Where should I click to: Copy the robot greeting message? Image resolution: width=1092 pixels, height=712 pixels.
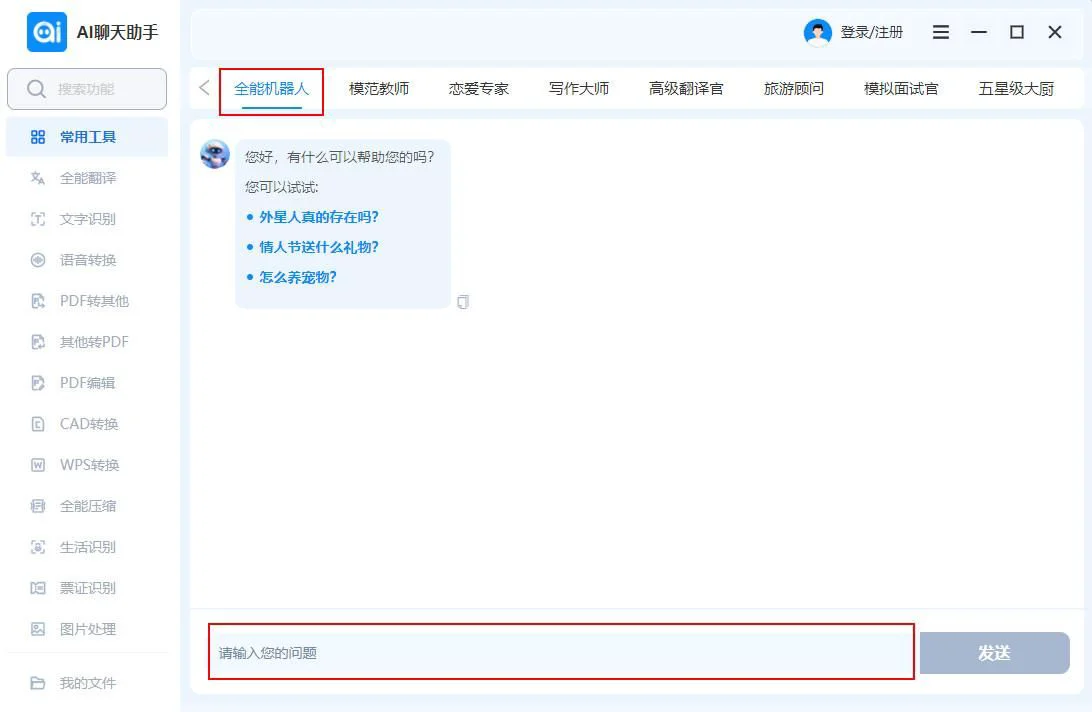click(463, 302)
